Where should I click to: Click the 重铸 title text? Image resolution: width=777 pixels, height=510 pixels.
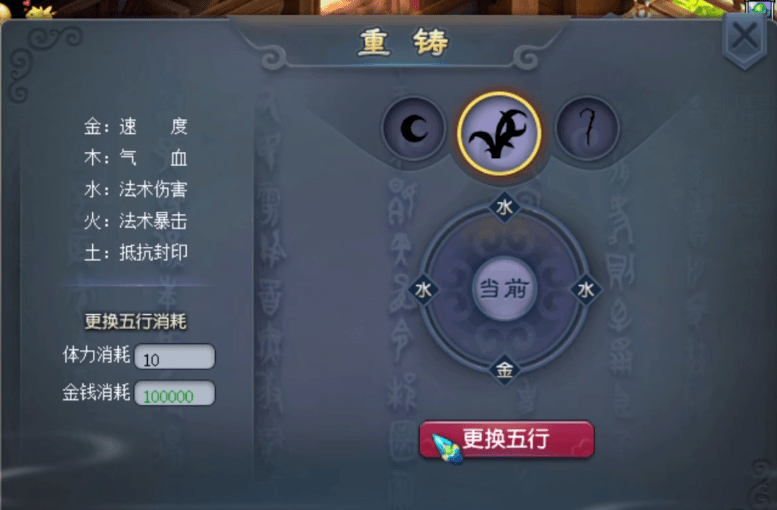pos(404,43)
